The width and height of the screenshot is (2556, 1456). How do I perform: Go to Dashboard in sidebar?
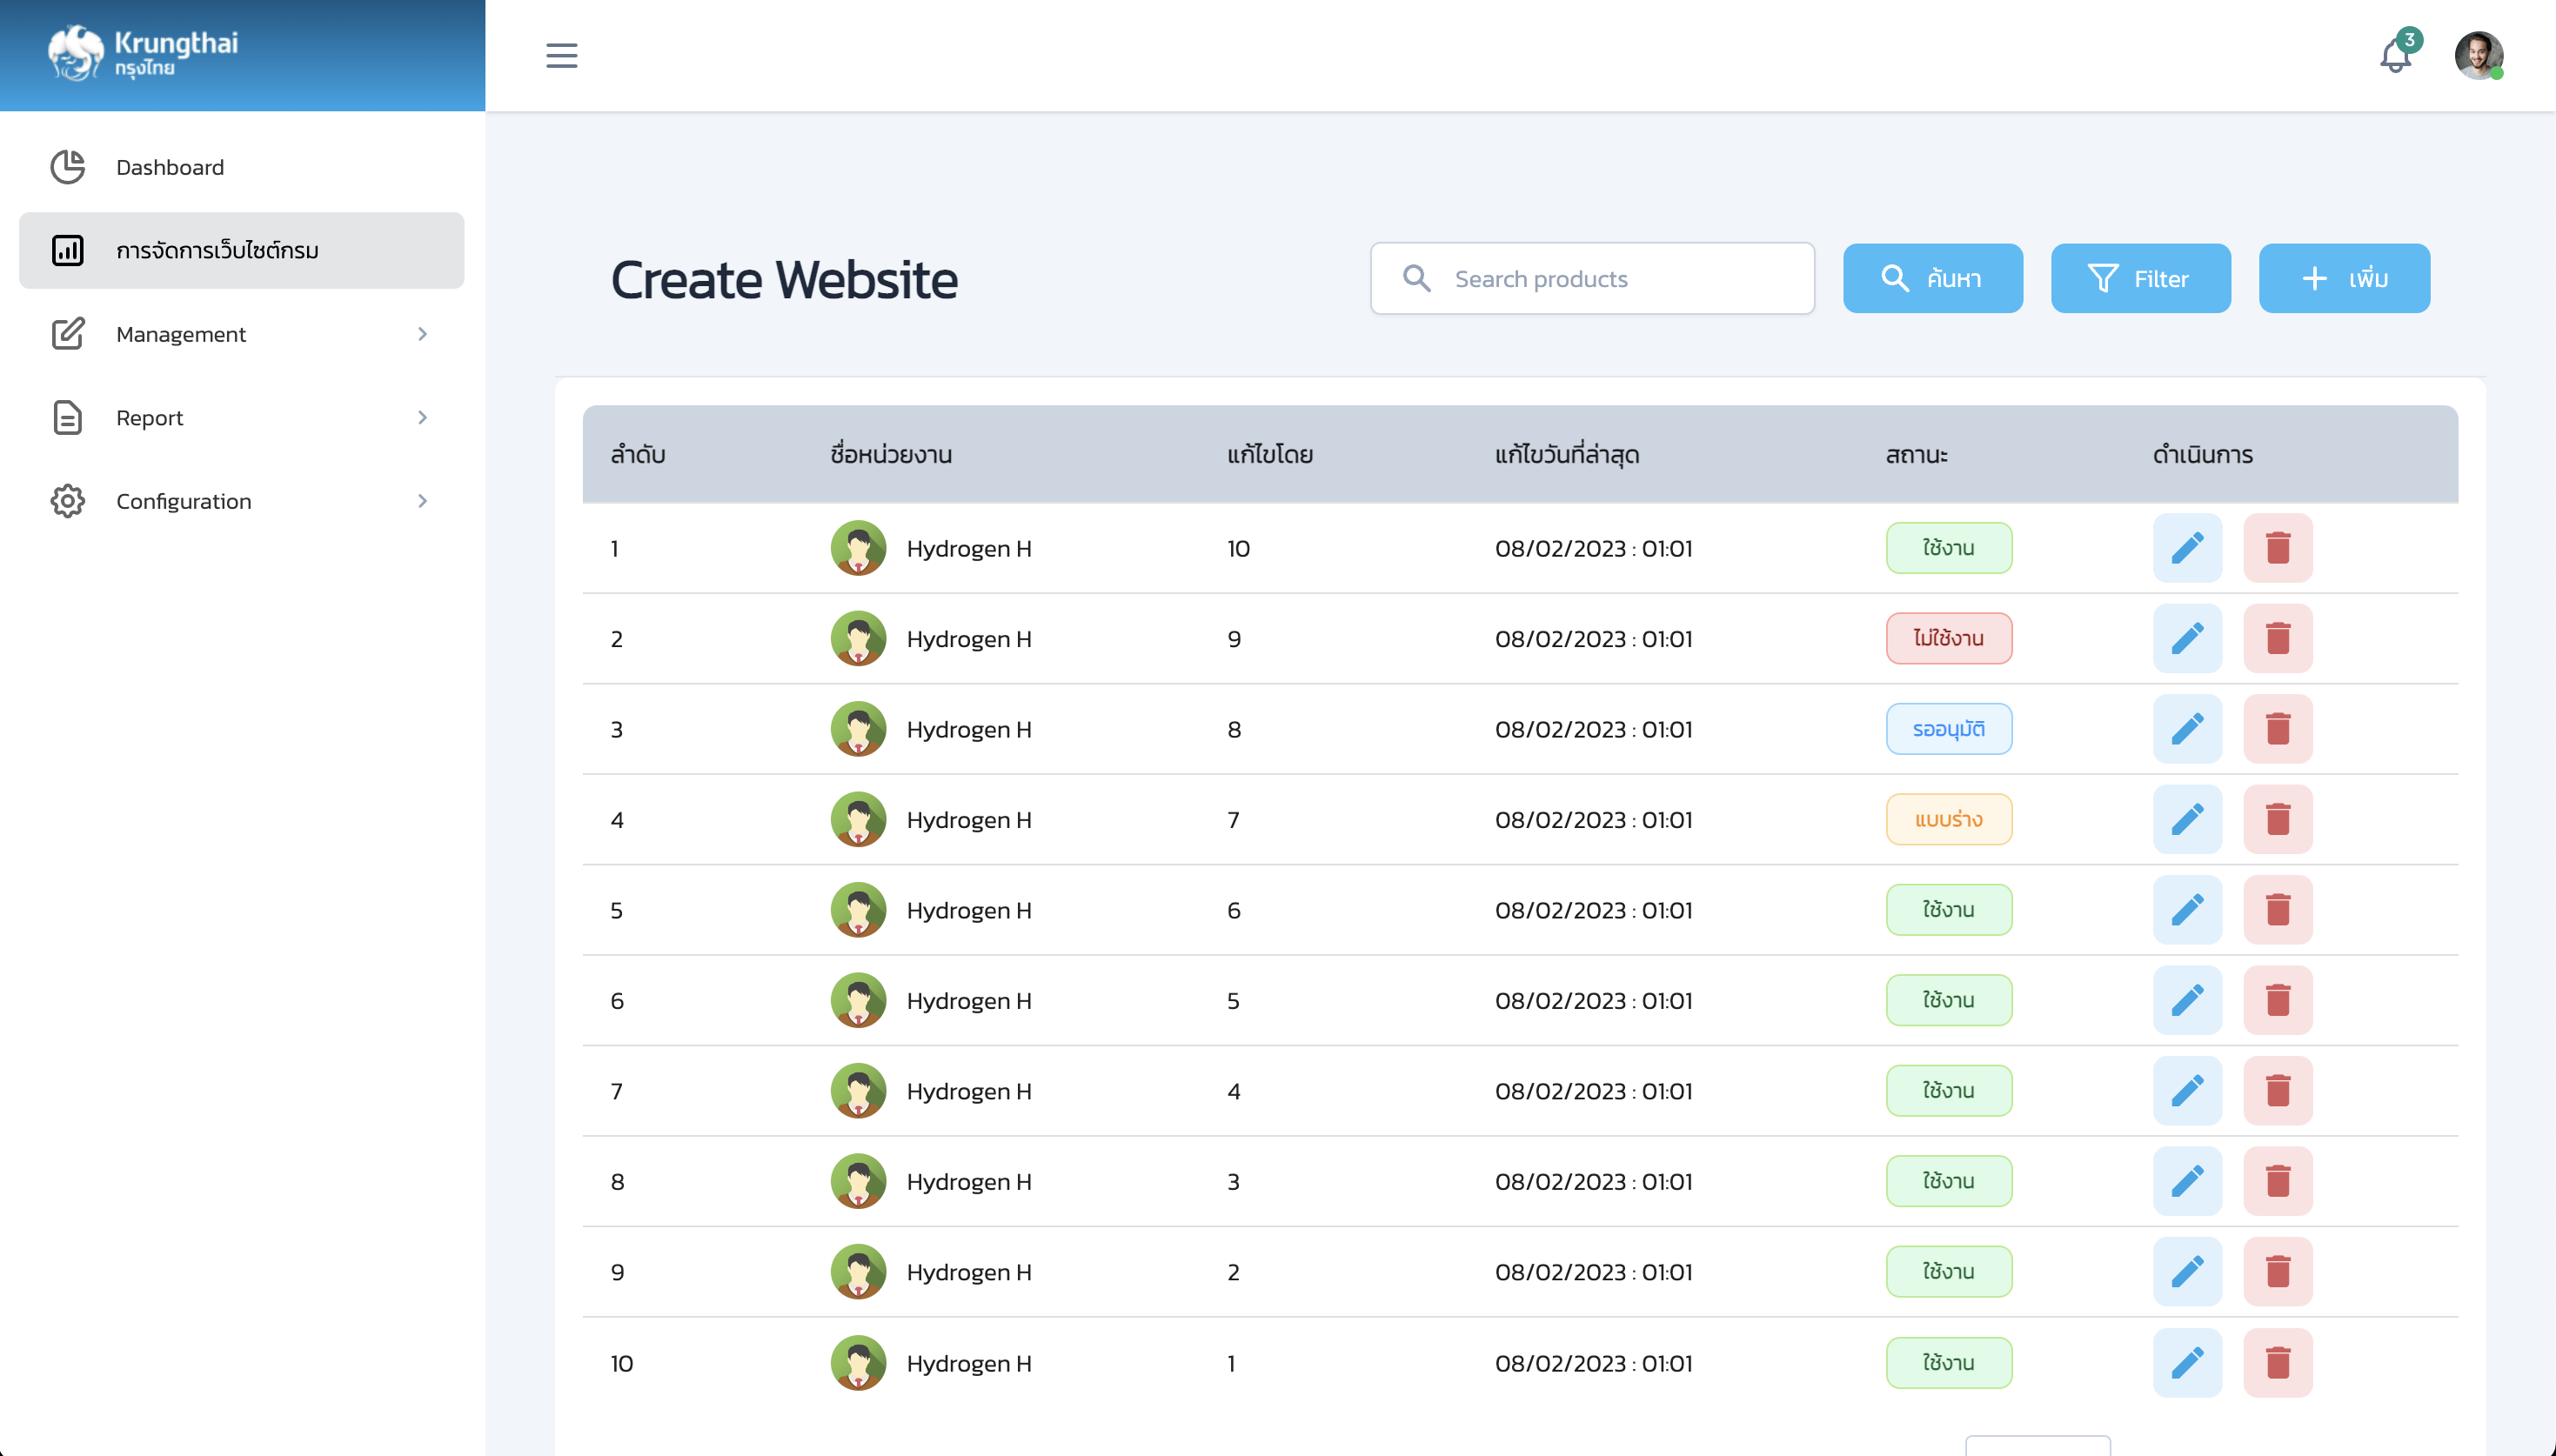tap(242, 167)
